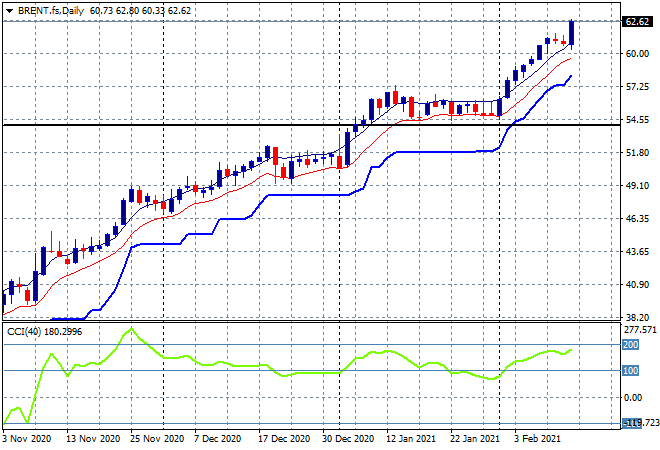Click the CCI peak near 25 Nov 2020
The image size is (660, 450).
click(x=132, y=328)
